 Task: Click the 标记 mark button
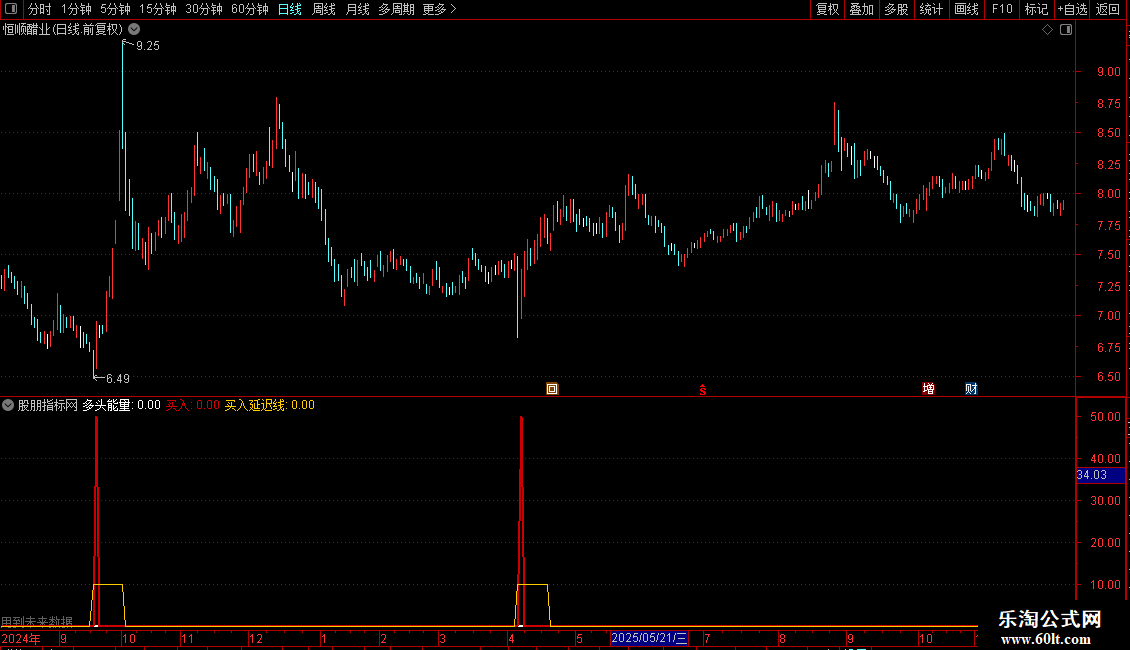[1036, 9]
